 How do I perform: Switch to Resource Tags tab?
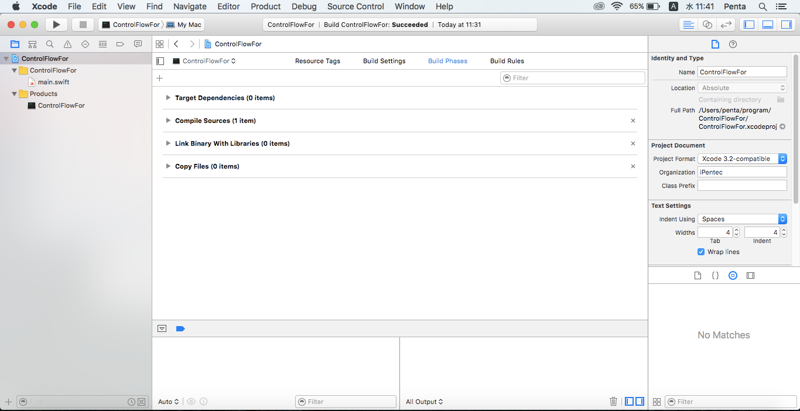(x=317, y=61)
